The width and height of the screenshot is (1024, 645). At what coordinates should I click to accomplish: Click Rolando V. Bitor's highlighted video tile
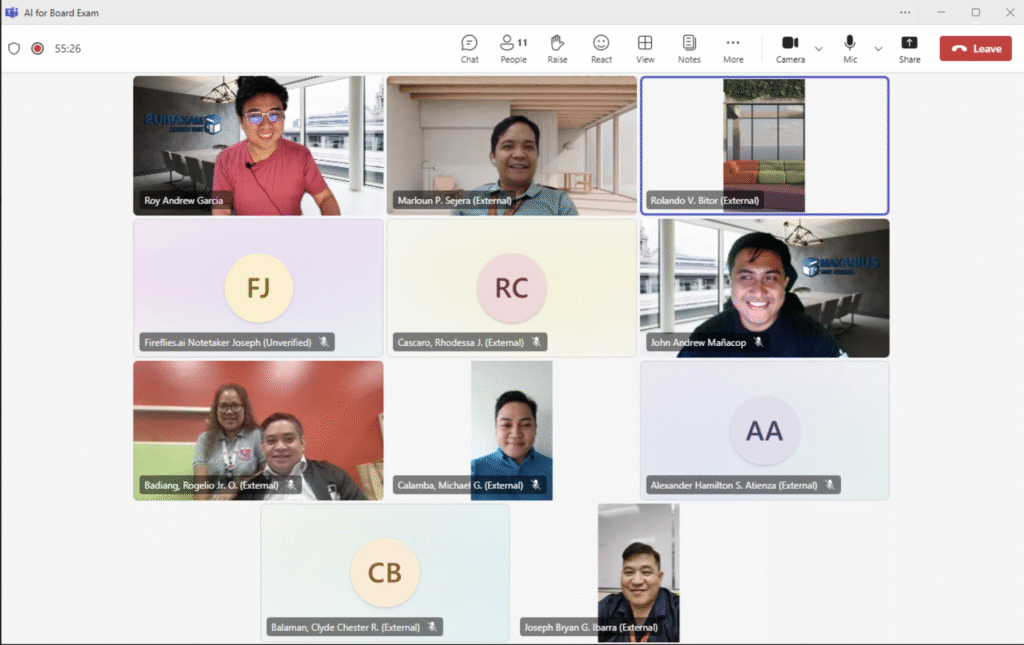pos(764,145)
